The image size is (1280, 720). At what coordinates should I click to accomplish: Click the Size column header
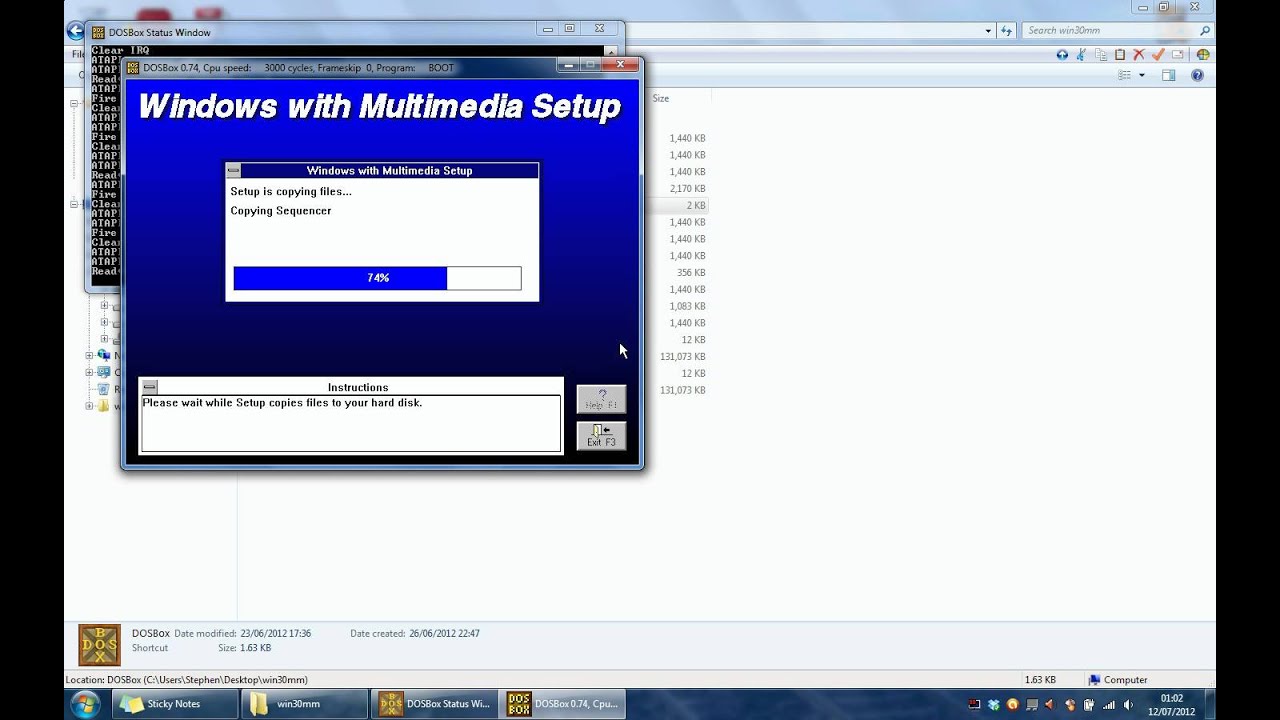point(661,98)
